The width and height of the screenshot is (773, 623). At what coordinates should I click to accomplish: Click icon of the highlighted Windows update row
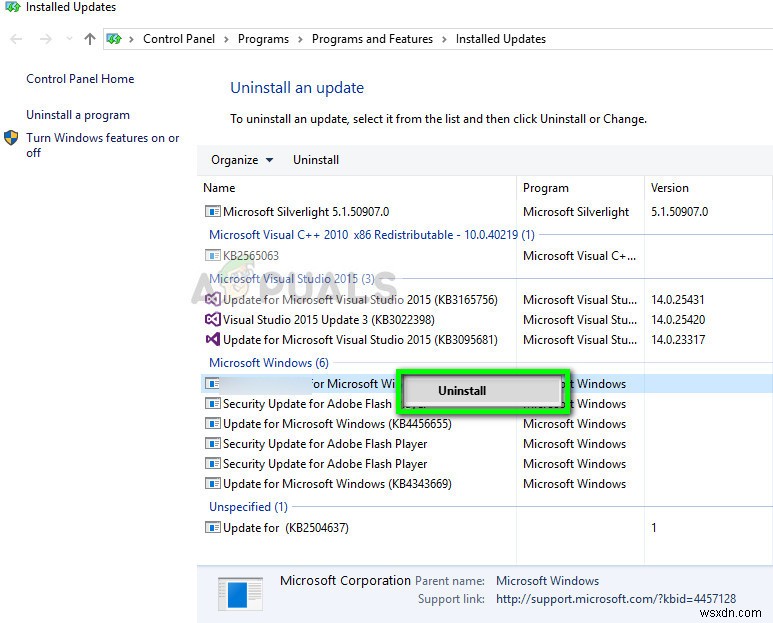click(212, 383)
